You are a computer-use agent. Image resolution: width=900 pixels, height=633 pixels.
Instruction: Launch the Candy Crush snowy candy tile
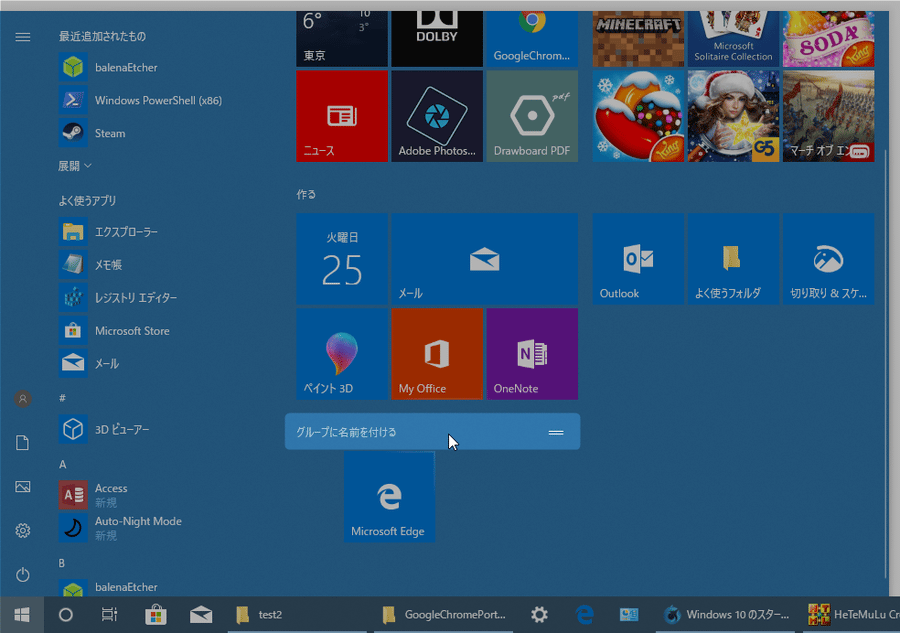(638, 116)
